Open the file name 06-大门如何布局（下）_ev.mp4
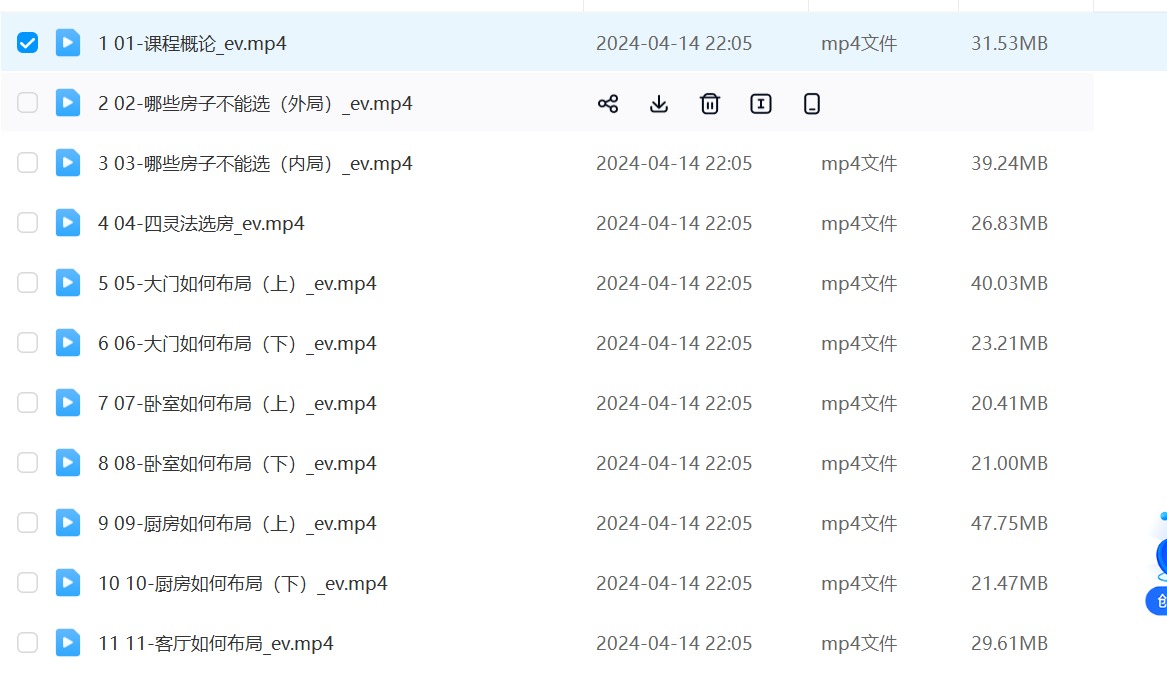 tap(237, 344)
